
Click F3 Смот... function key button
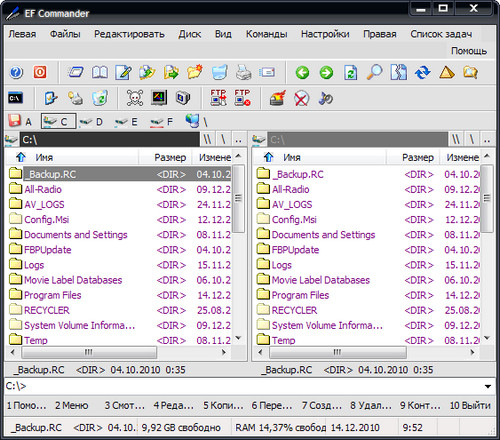point(125,406)
